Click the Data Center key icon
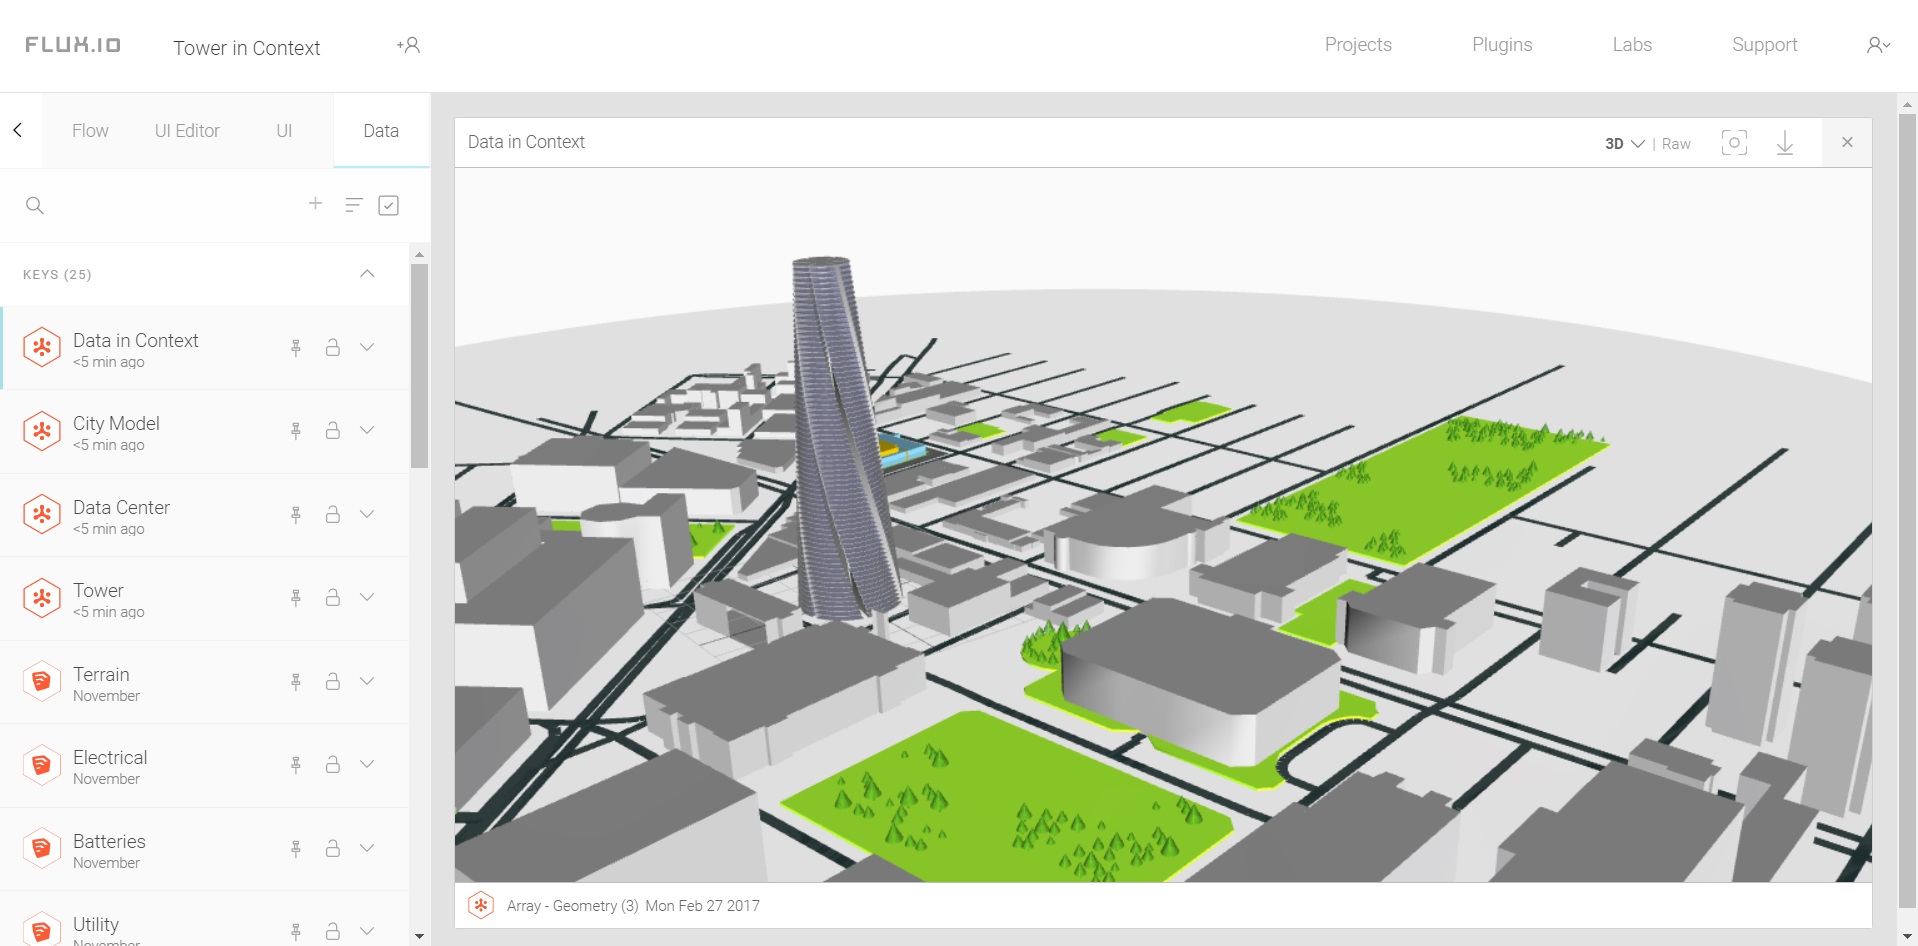The width and height of the screenshot is (1918, 946). point(42,514)
